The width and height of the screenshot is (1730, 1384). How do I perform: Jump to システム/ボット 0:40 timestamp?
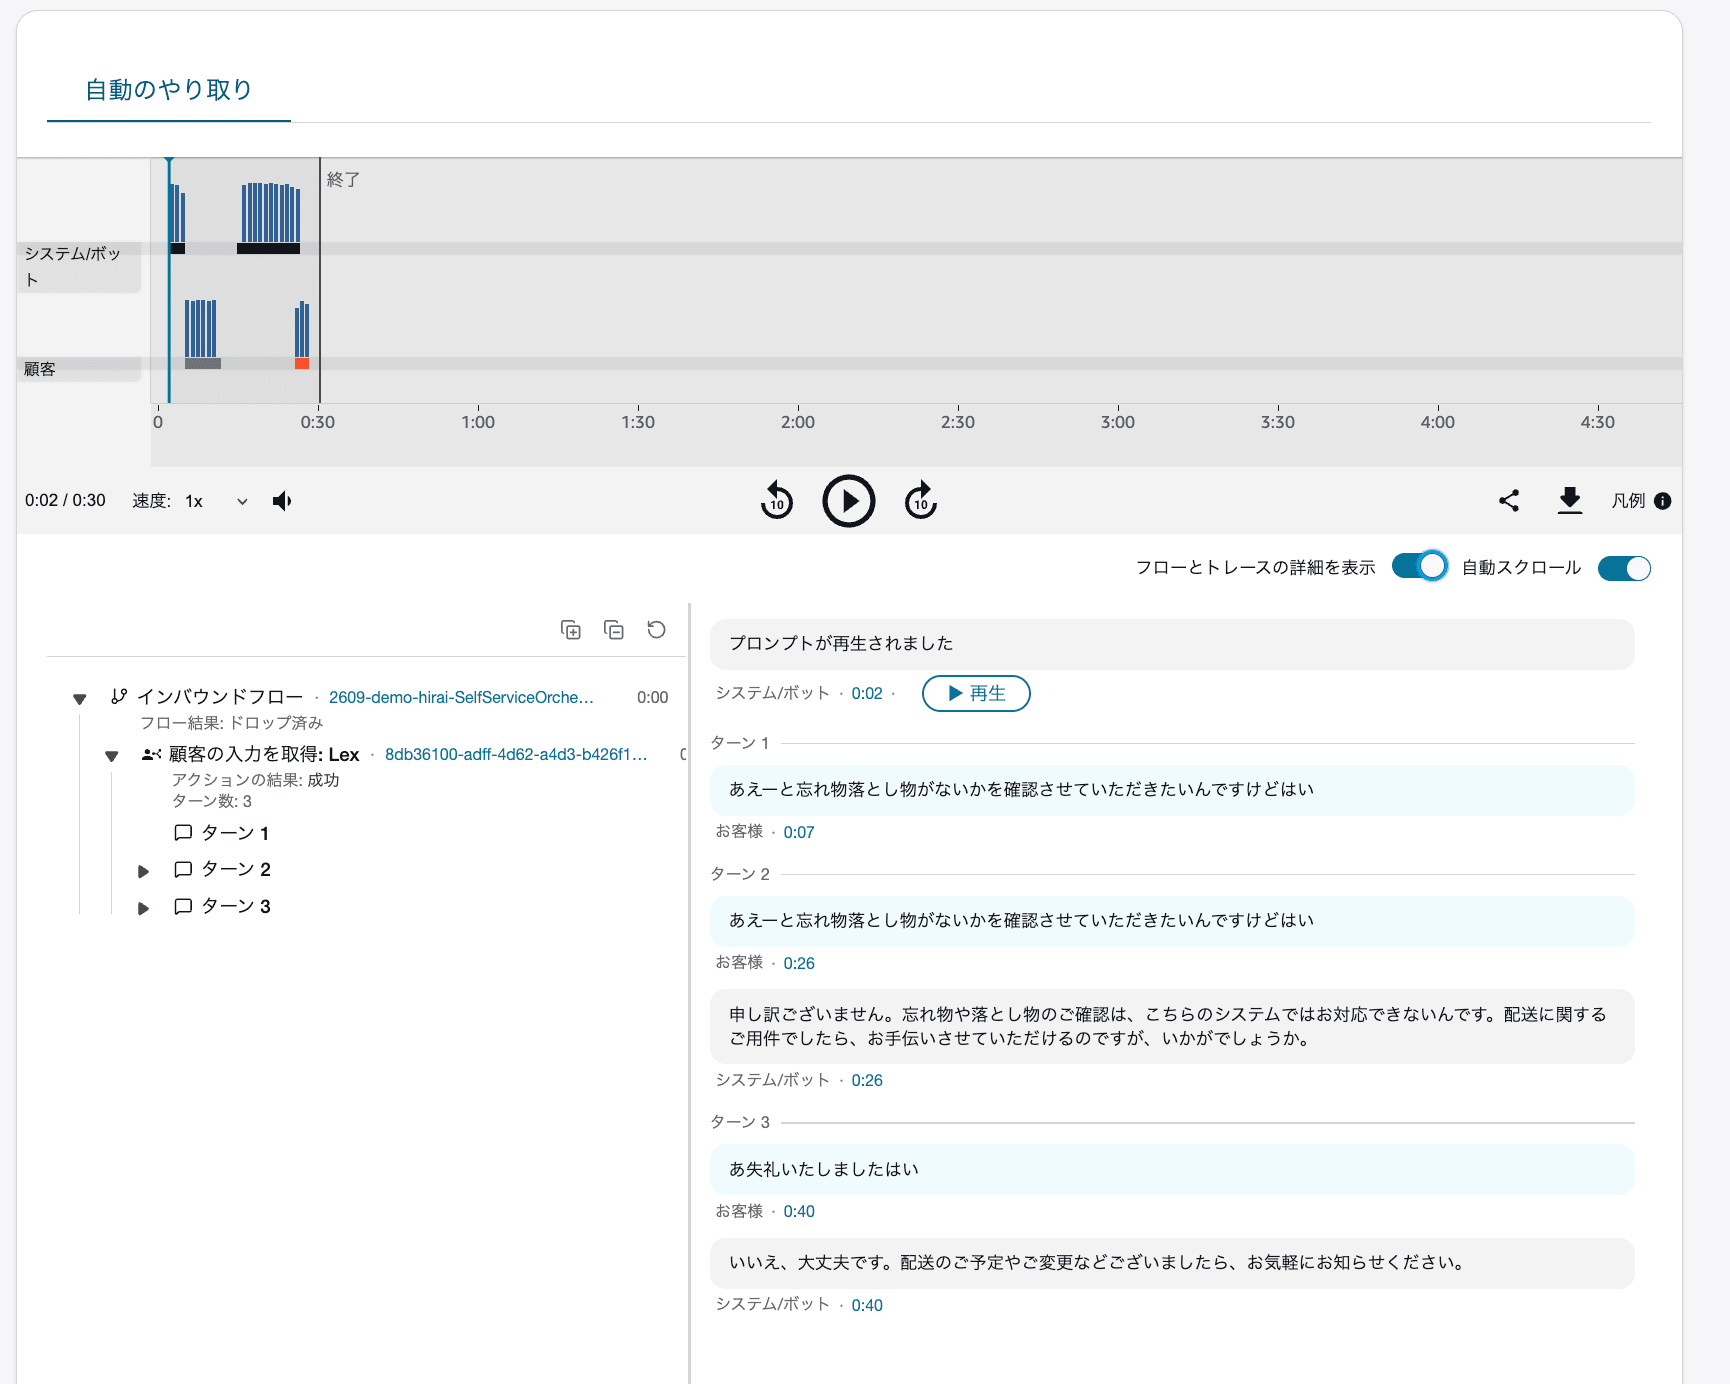867,1305
